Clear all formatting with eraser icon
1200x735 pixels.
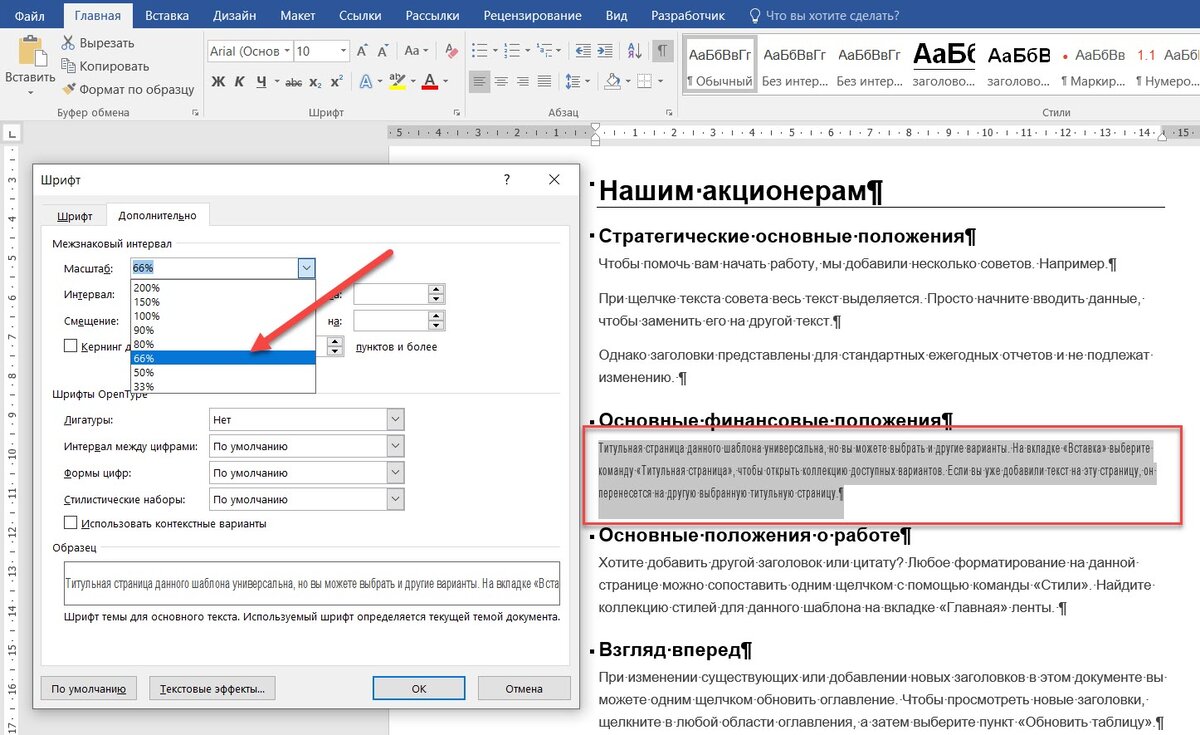point(451,50)
